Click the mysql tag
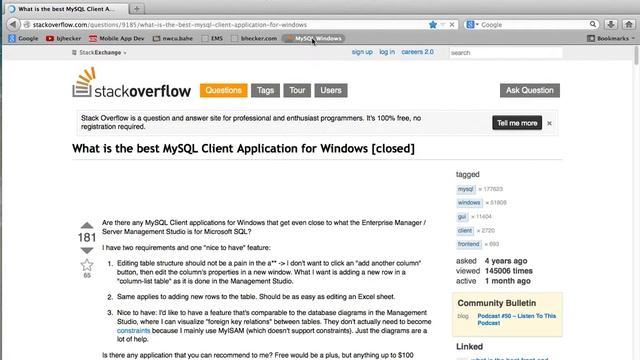Viewport: 640px width, 360px height. point(466,189)
